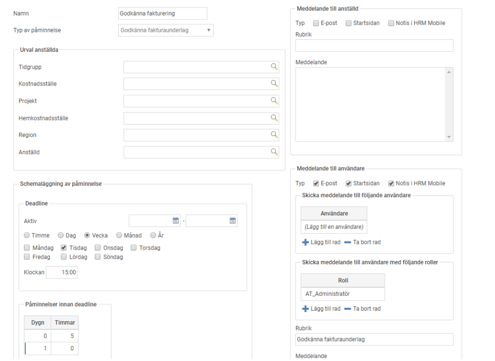Select the Timme radio button

click(x=27, y=235)
